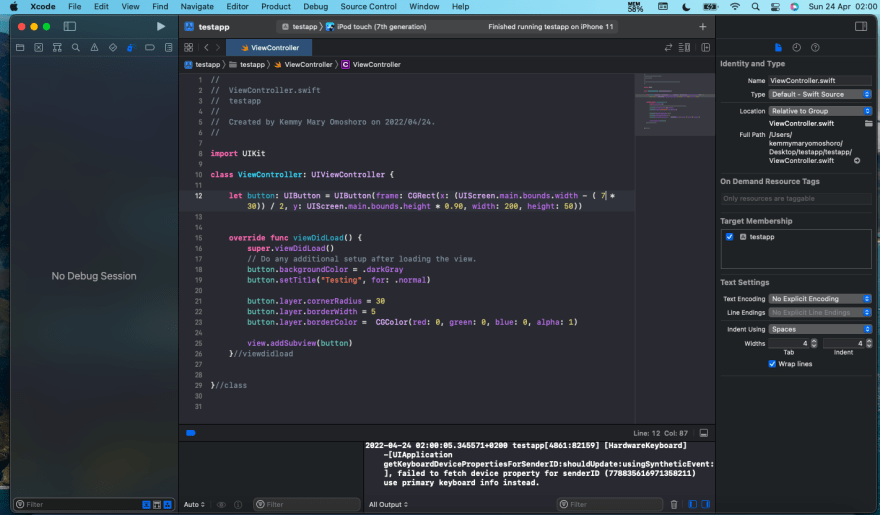Open the Indent Using Spaces dropdown
The image size is (880, 515).
pyautogui.click(x=820, y=329)
